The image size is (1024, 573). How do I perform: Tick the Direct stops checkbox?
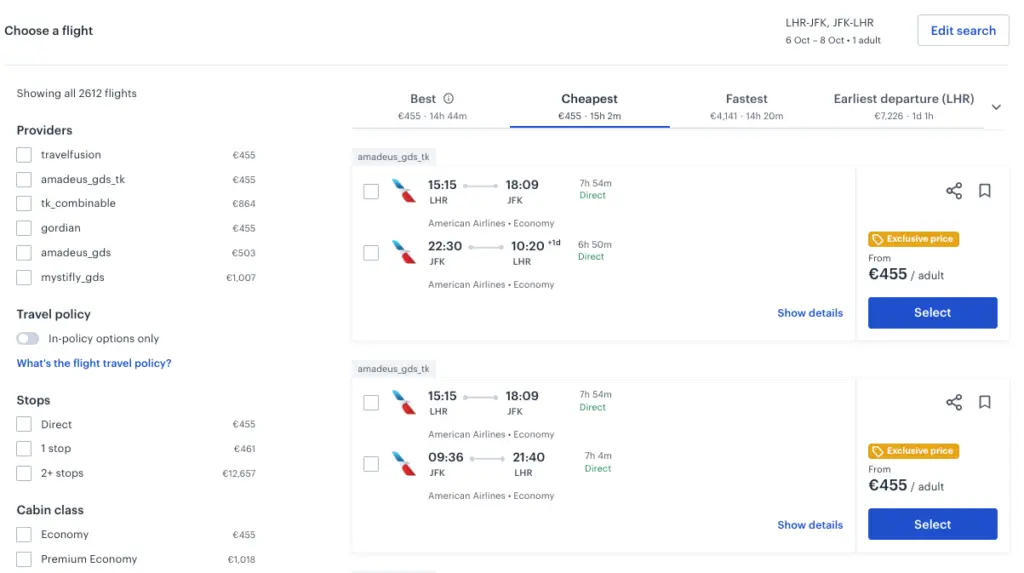(24, 425)
